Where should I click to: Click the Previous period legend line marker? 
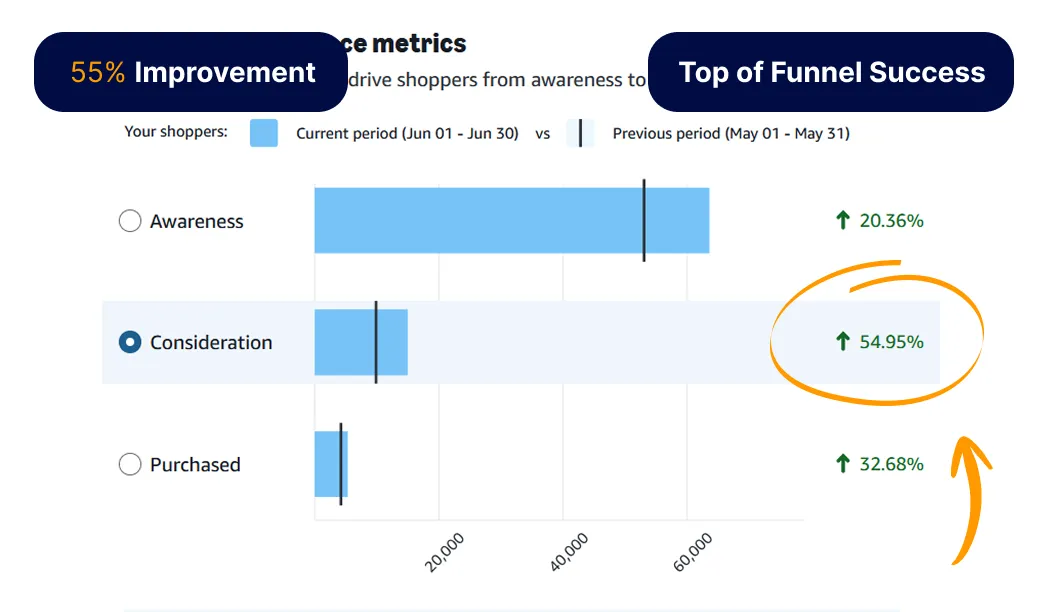(x=580, y=133)
